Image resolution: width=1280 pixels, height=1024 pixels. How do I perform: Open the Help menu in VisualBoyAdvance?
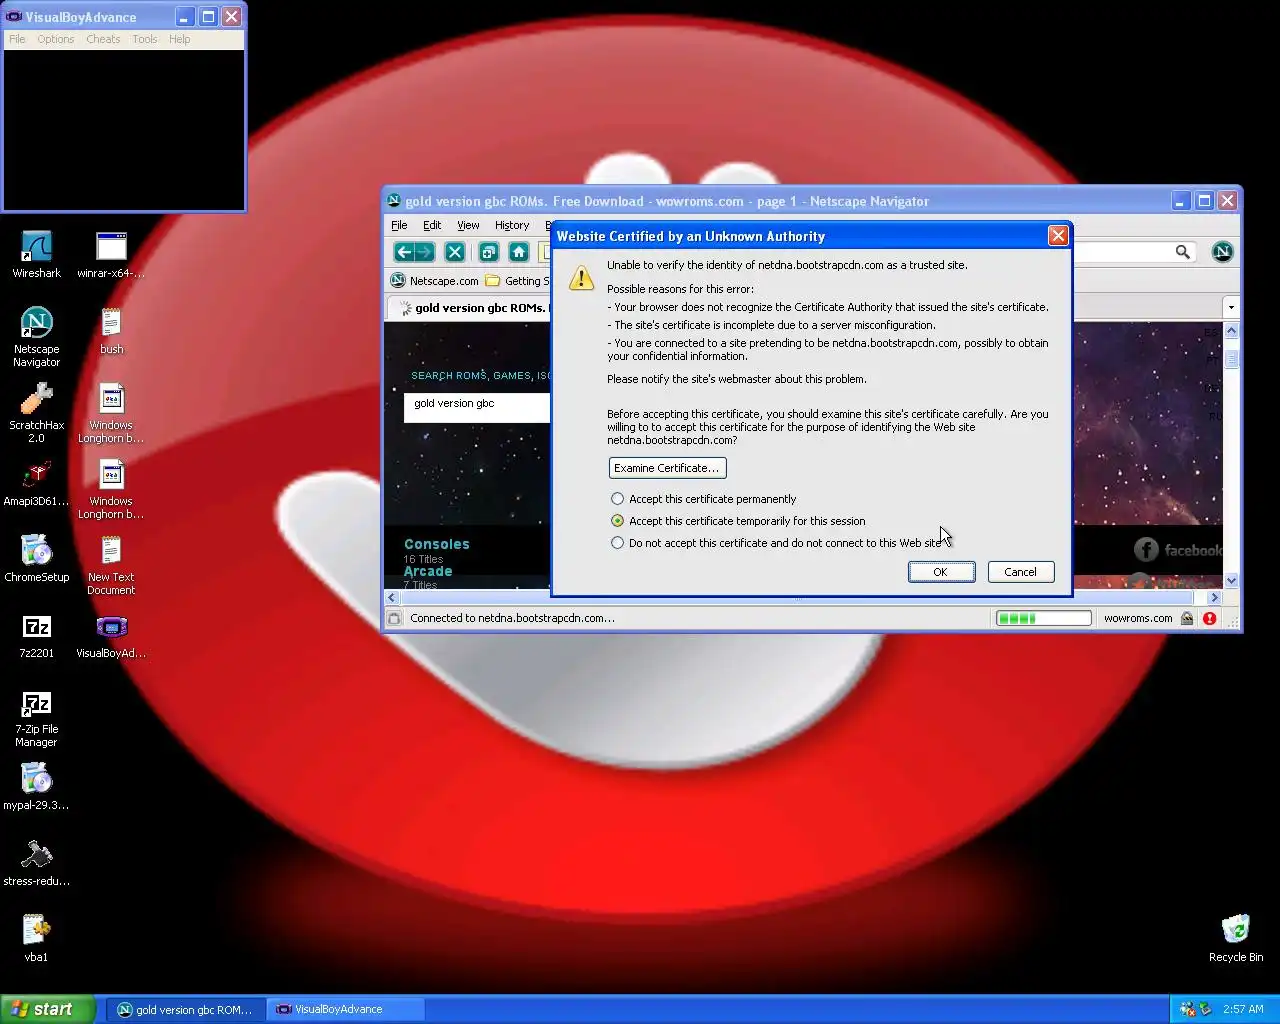coord(180,39)
